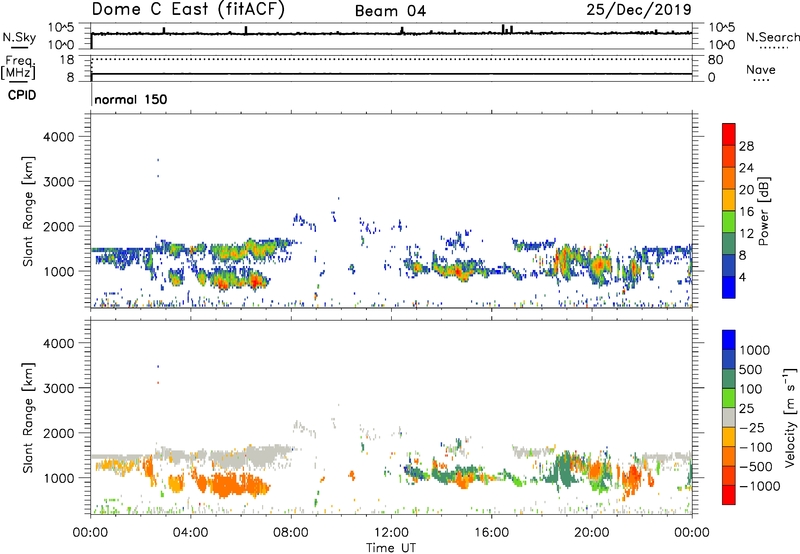Select the 'Power [dB]' color bar title

click(x=764, y=211)
